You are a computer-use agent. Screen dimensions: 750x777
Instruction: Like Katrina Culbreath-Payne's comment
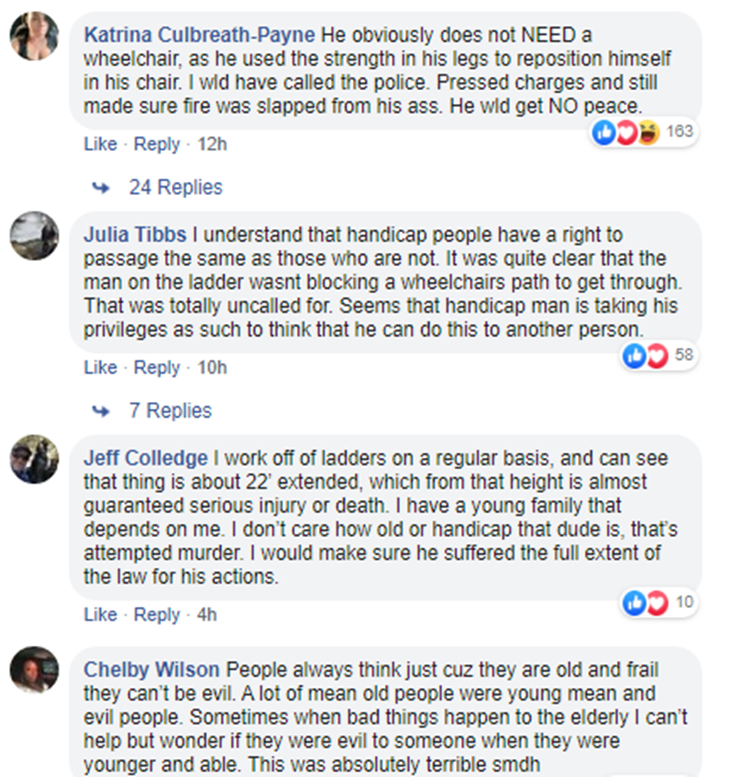coord(100,144)
